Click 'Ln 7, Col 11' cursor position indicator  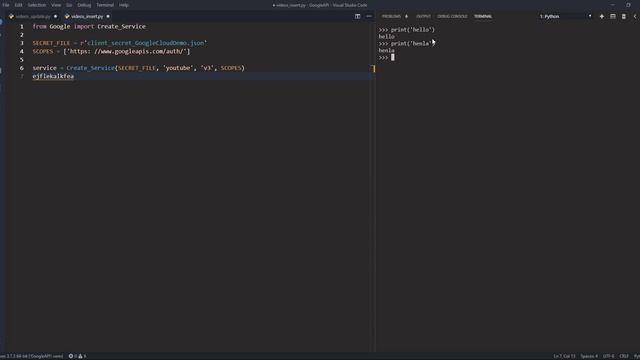[x=564, y=356]
